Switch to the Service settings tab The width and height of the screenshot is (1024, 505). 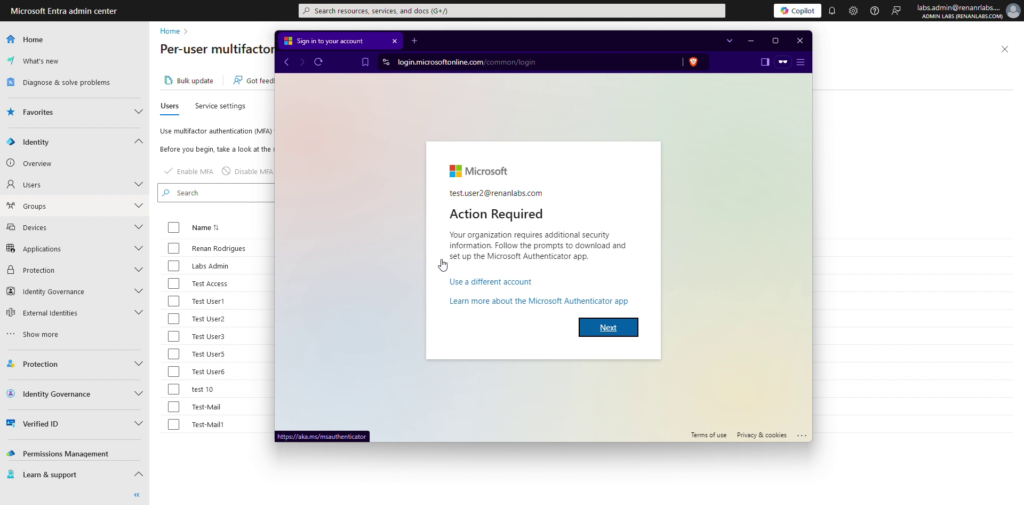pos(220,106)
